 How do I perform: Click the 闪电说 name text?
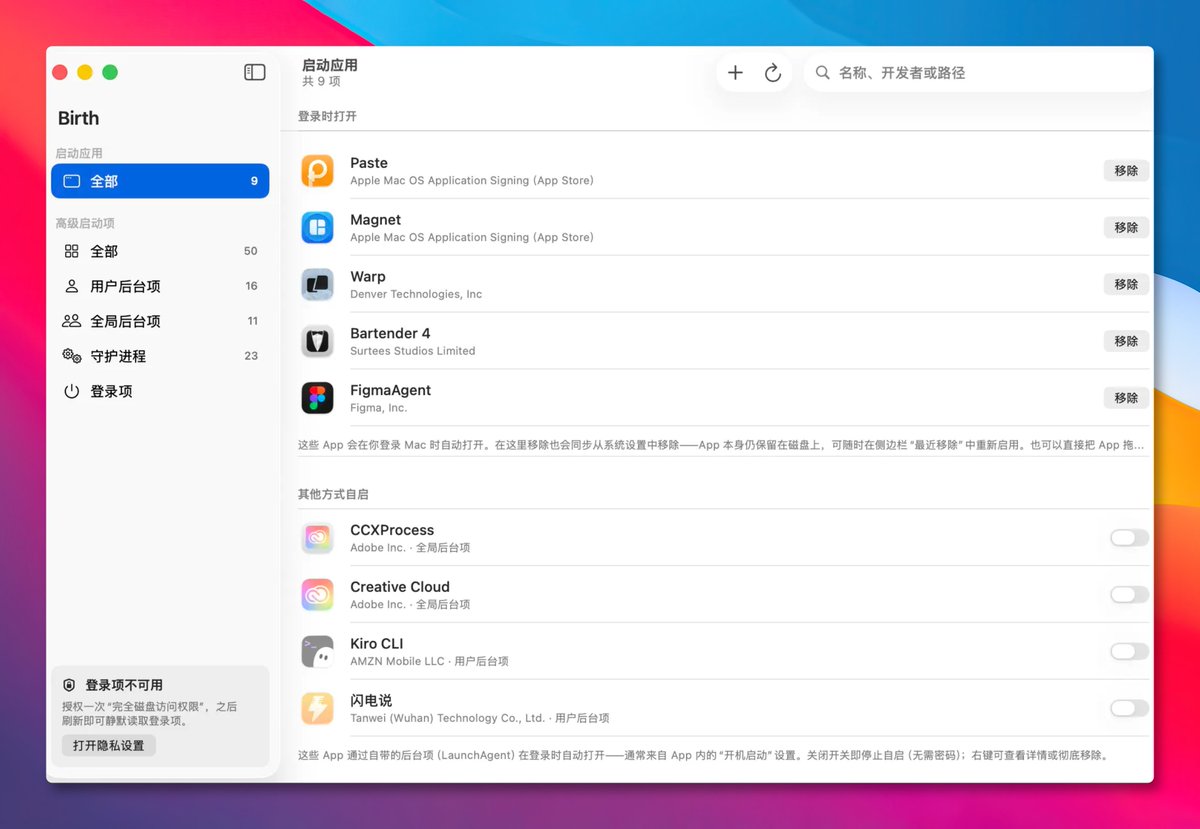[371, 701]
